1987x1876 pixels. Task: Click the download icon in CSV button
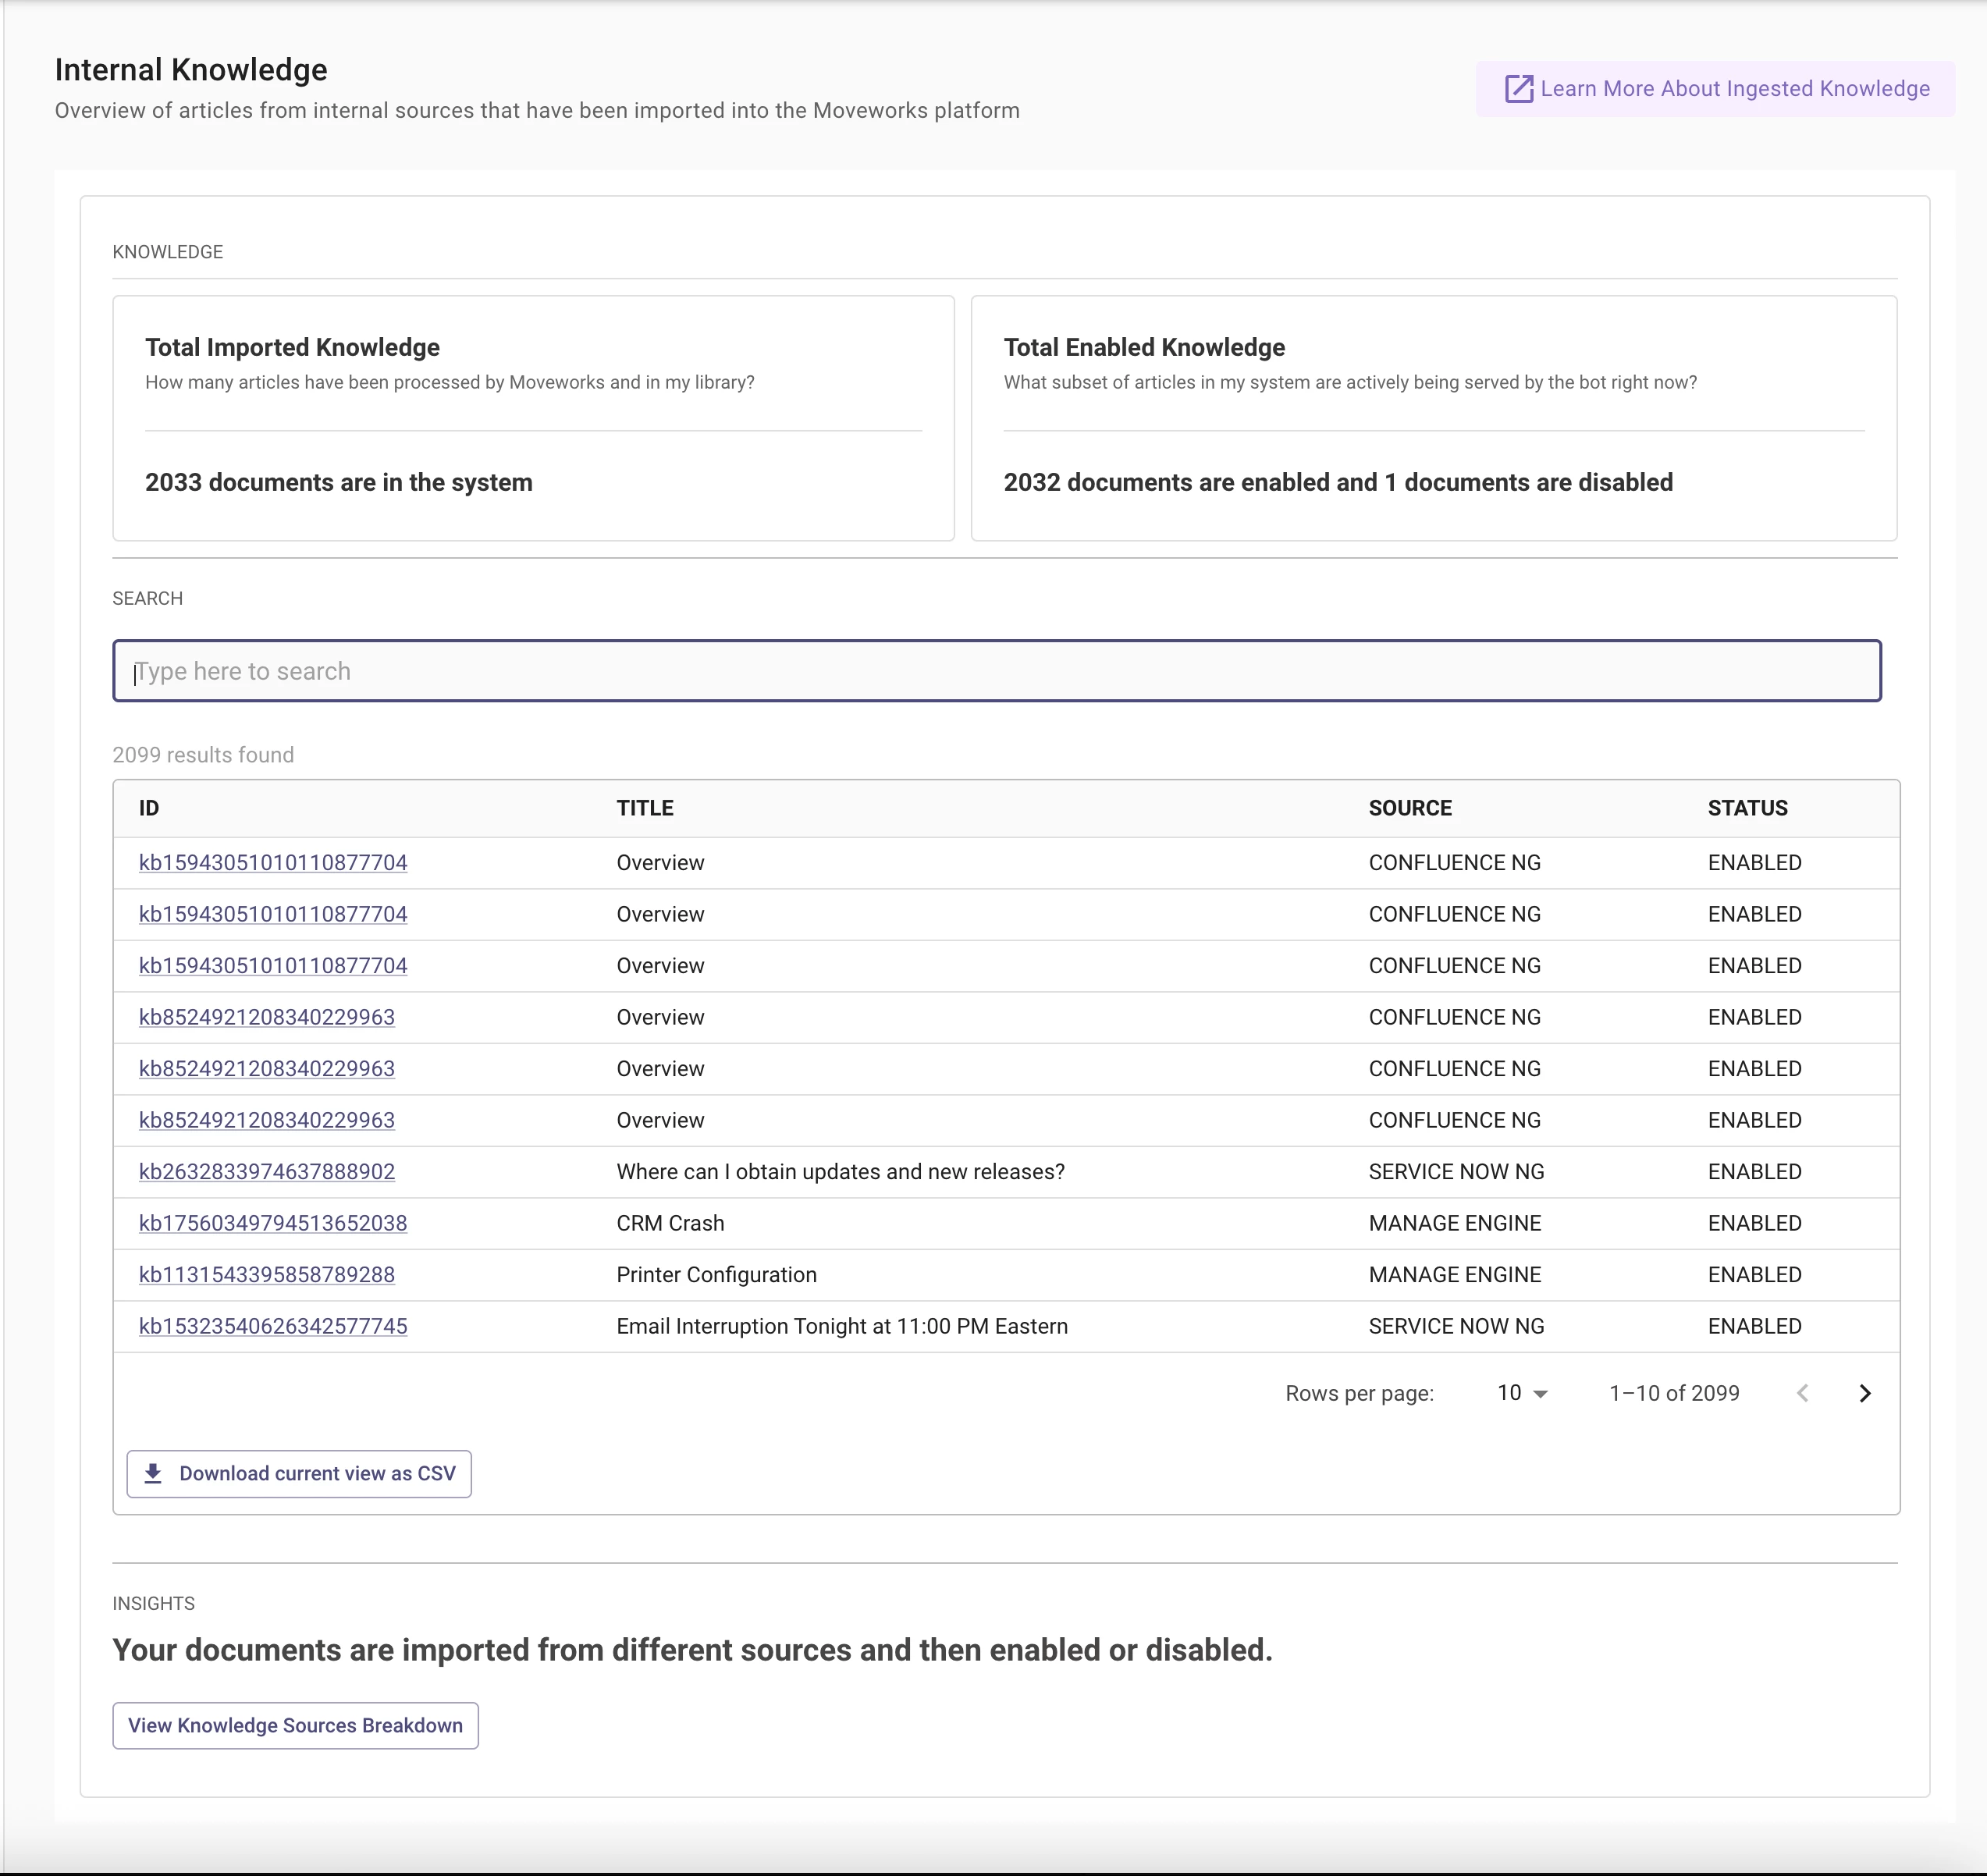(153, 1473)
